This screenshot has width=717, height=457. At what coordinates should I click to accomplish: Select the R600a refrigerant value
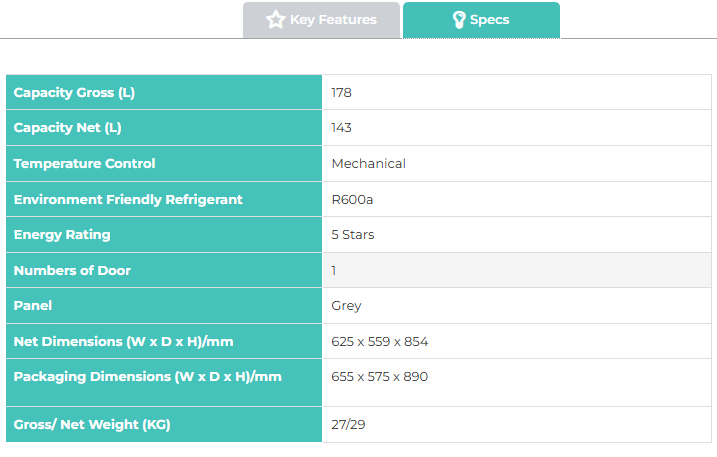[x=351, y=199]
